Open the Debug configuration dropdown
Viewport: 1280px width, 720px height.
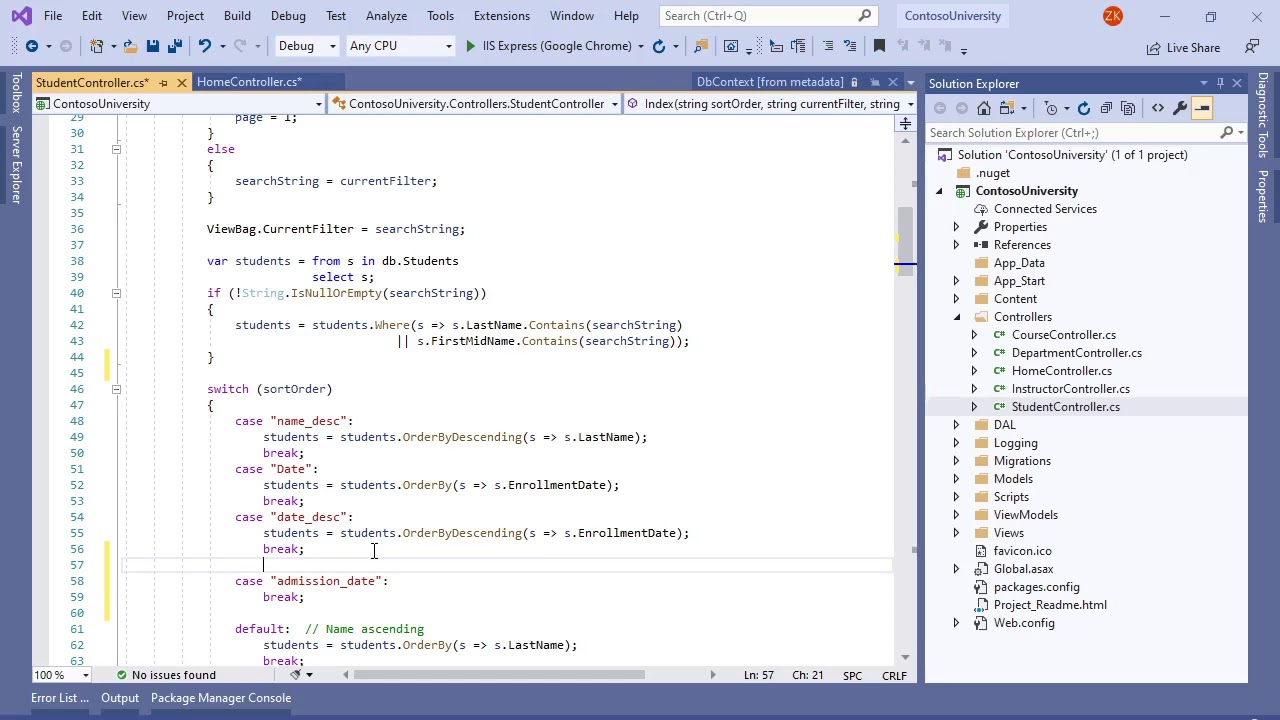point(306,46)
